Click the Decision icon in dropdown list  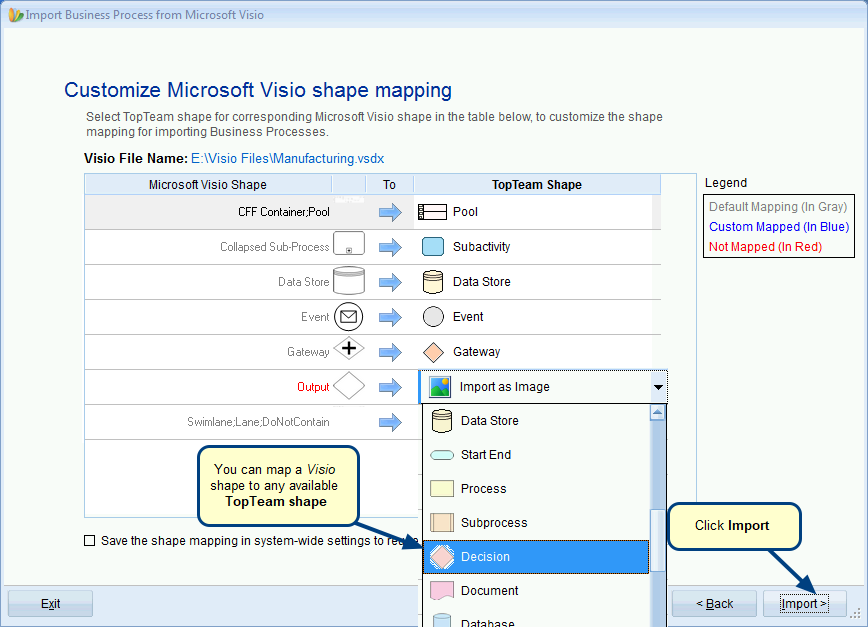coord(442,557)
